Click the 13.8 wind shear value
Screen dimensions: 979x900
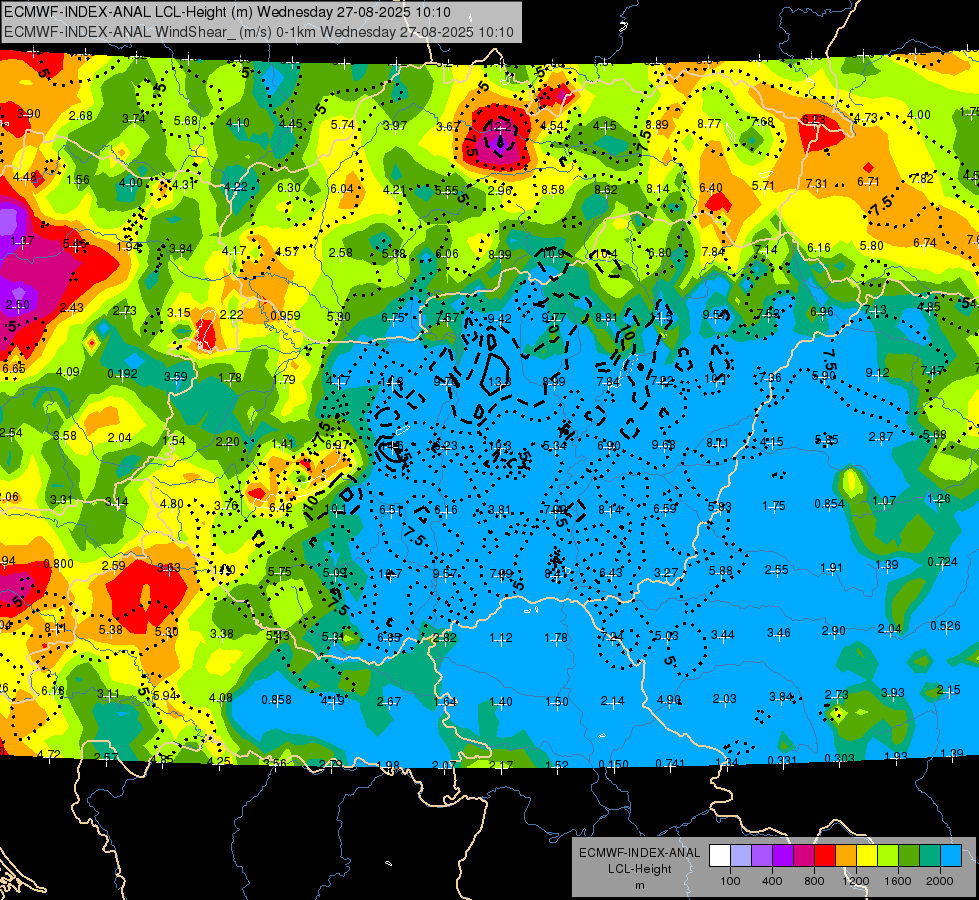tap(499, 382)
